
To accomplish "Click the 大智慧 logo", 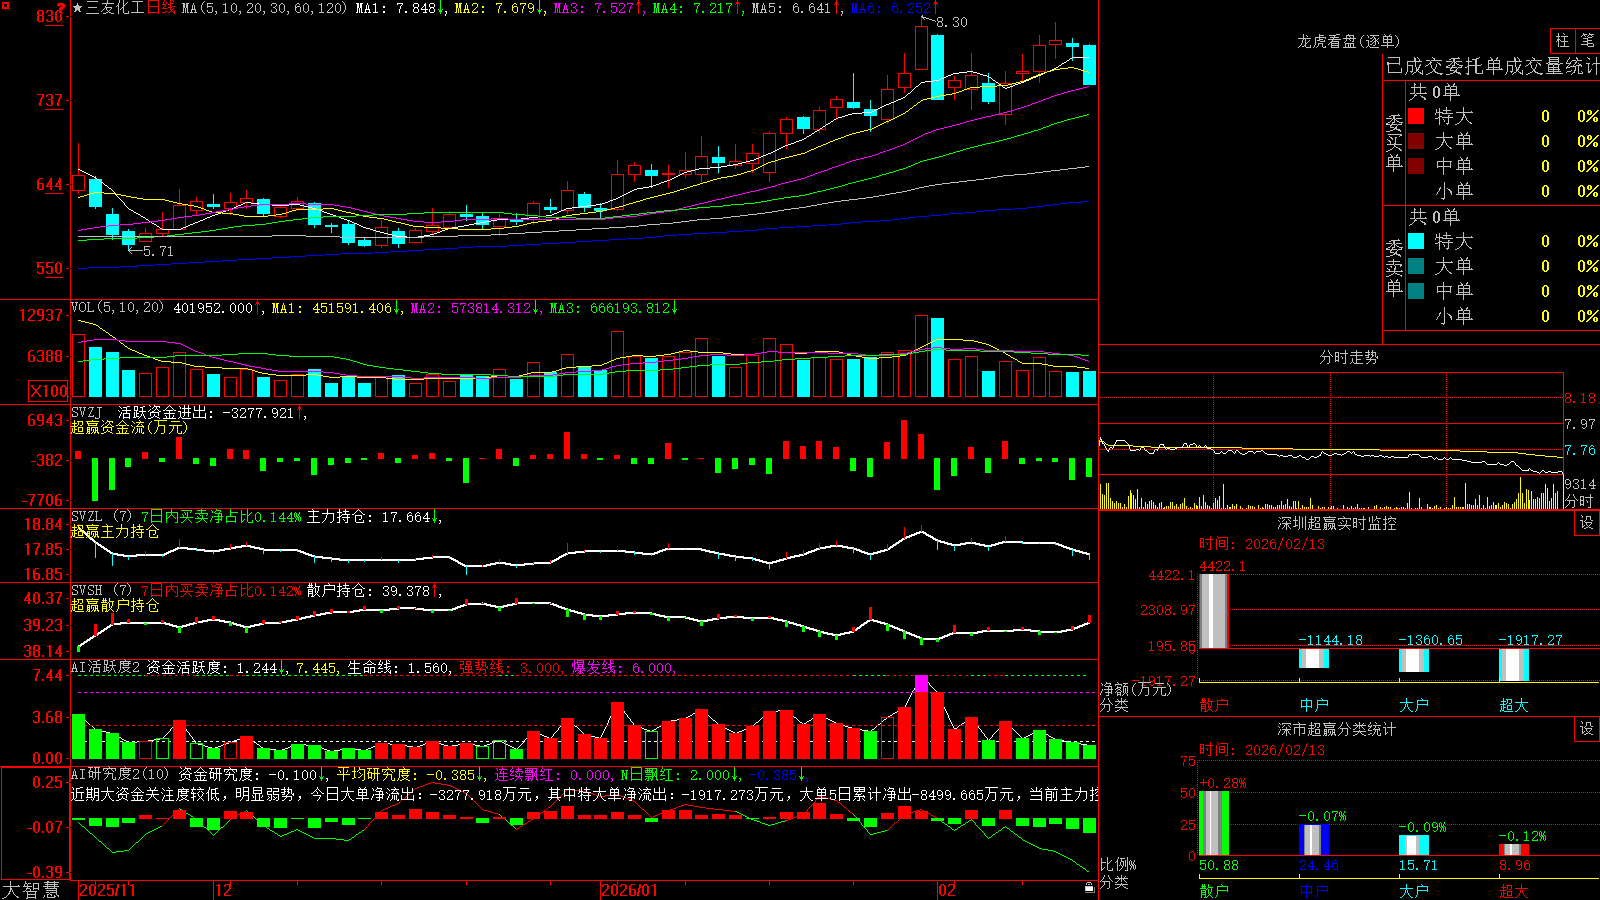I will (x=31, y=890).
